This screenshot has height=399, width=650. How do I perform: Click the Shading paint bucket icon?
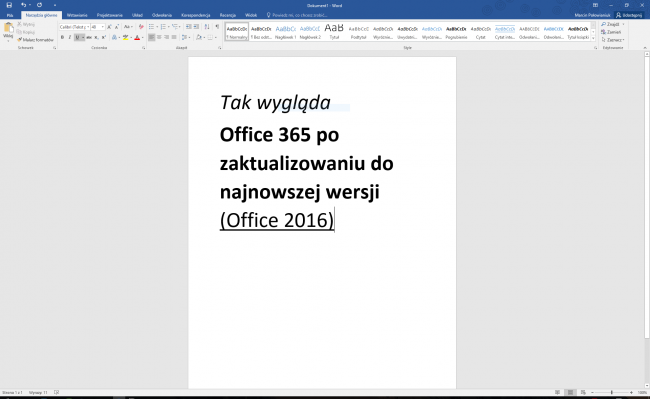point(199,38)
